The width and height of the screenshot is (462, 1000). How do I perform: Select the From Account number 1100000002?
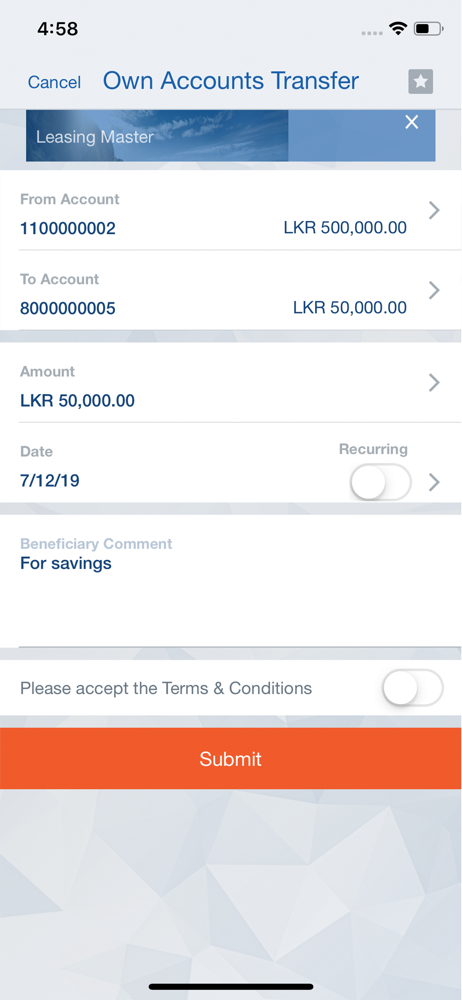click(x=68, y=228)
